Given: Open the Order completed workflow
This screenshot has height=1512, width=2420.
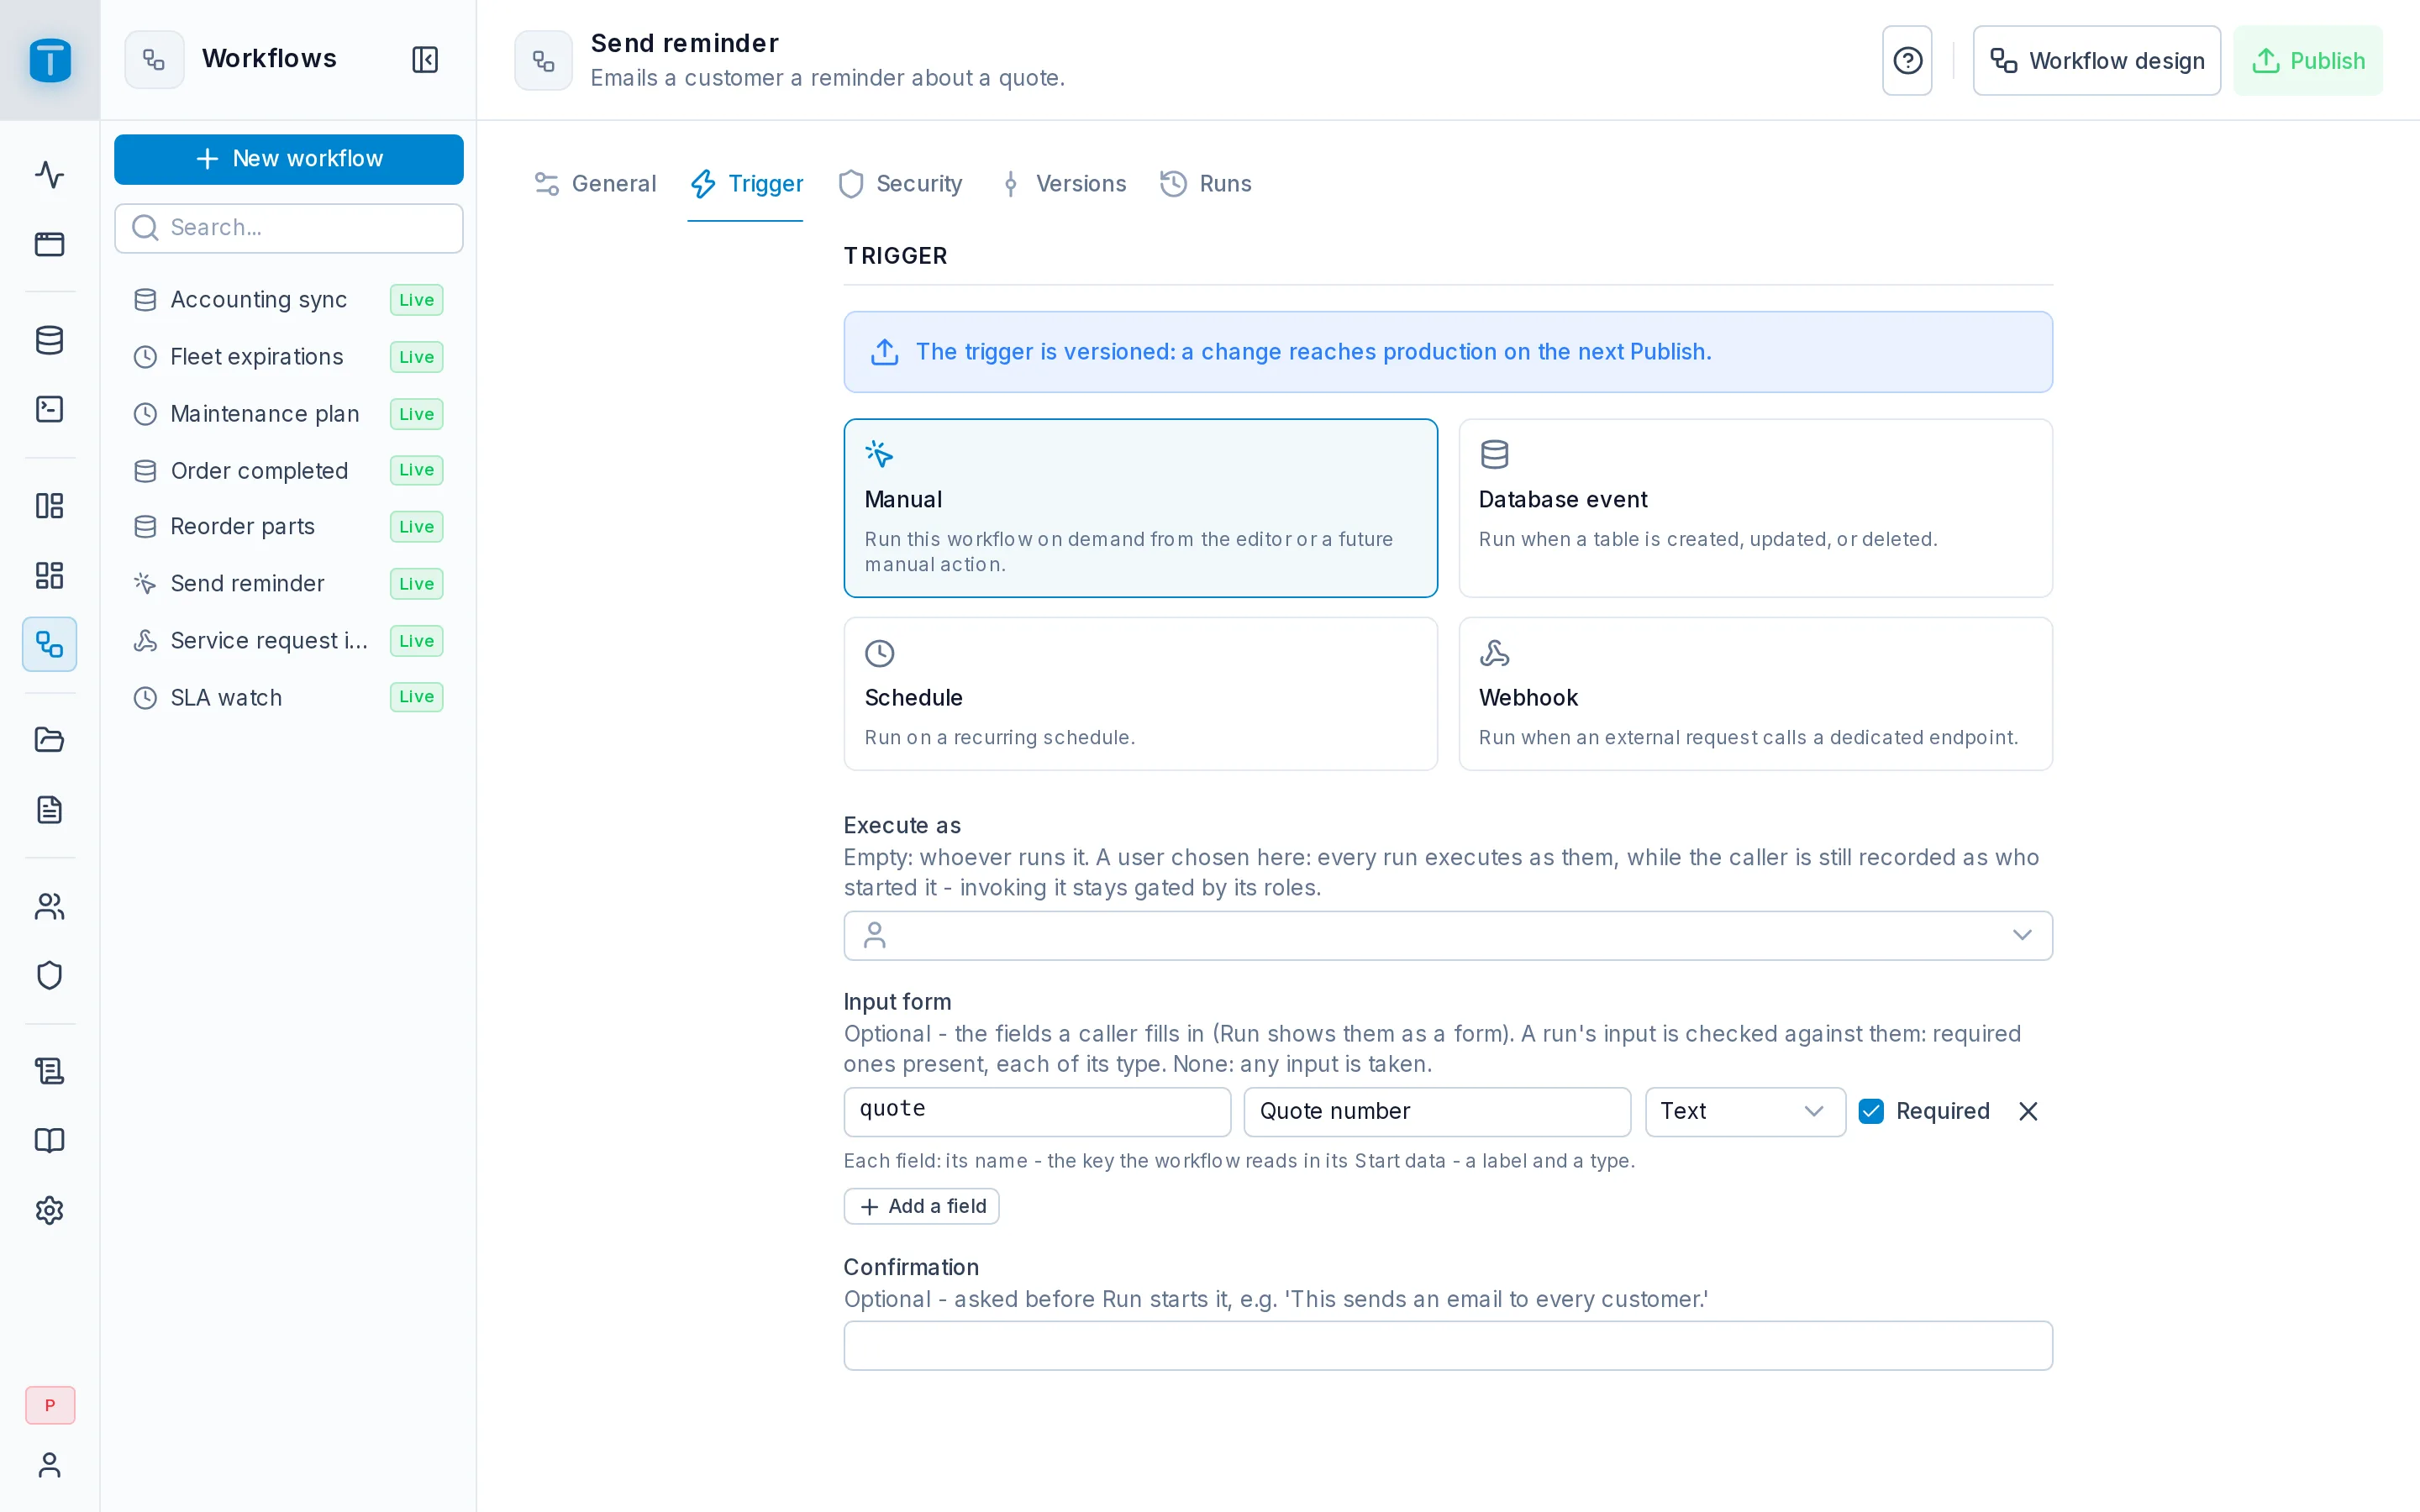Looking at the screenshot, I should [x=289, y=470].
